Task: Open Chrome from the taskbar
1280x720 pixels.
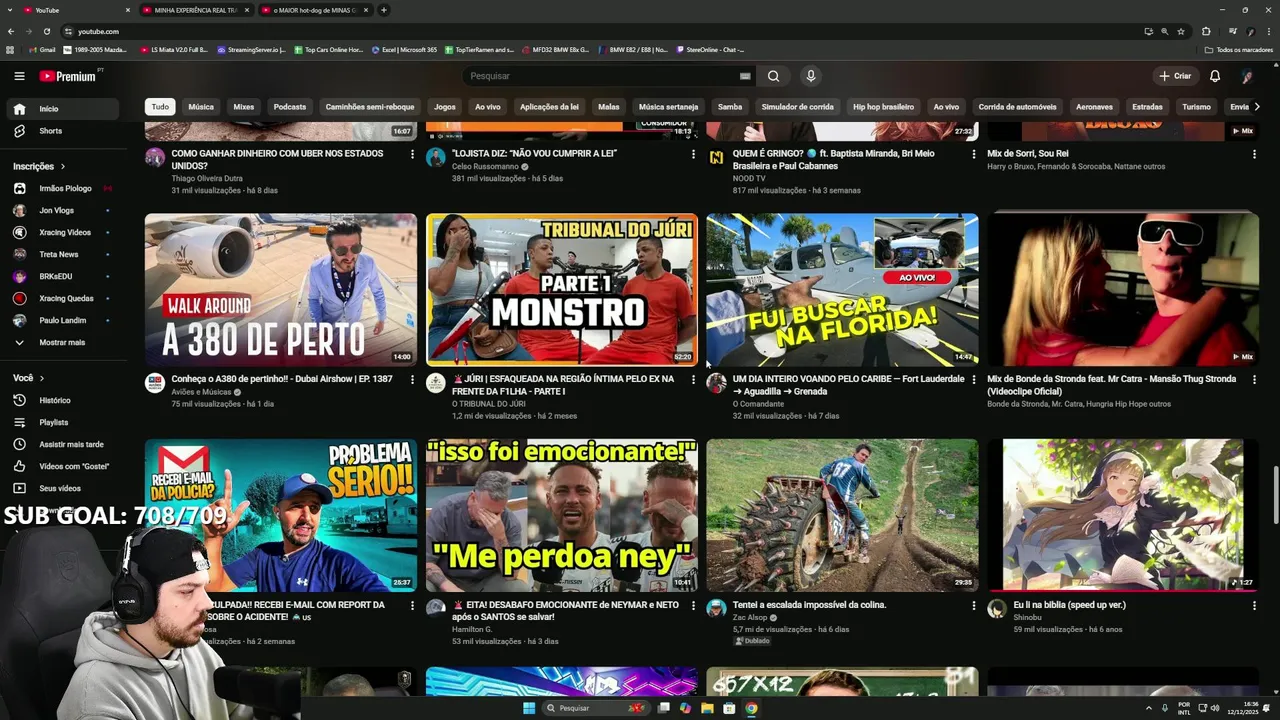Action: 751,708
